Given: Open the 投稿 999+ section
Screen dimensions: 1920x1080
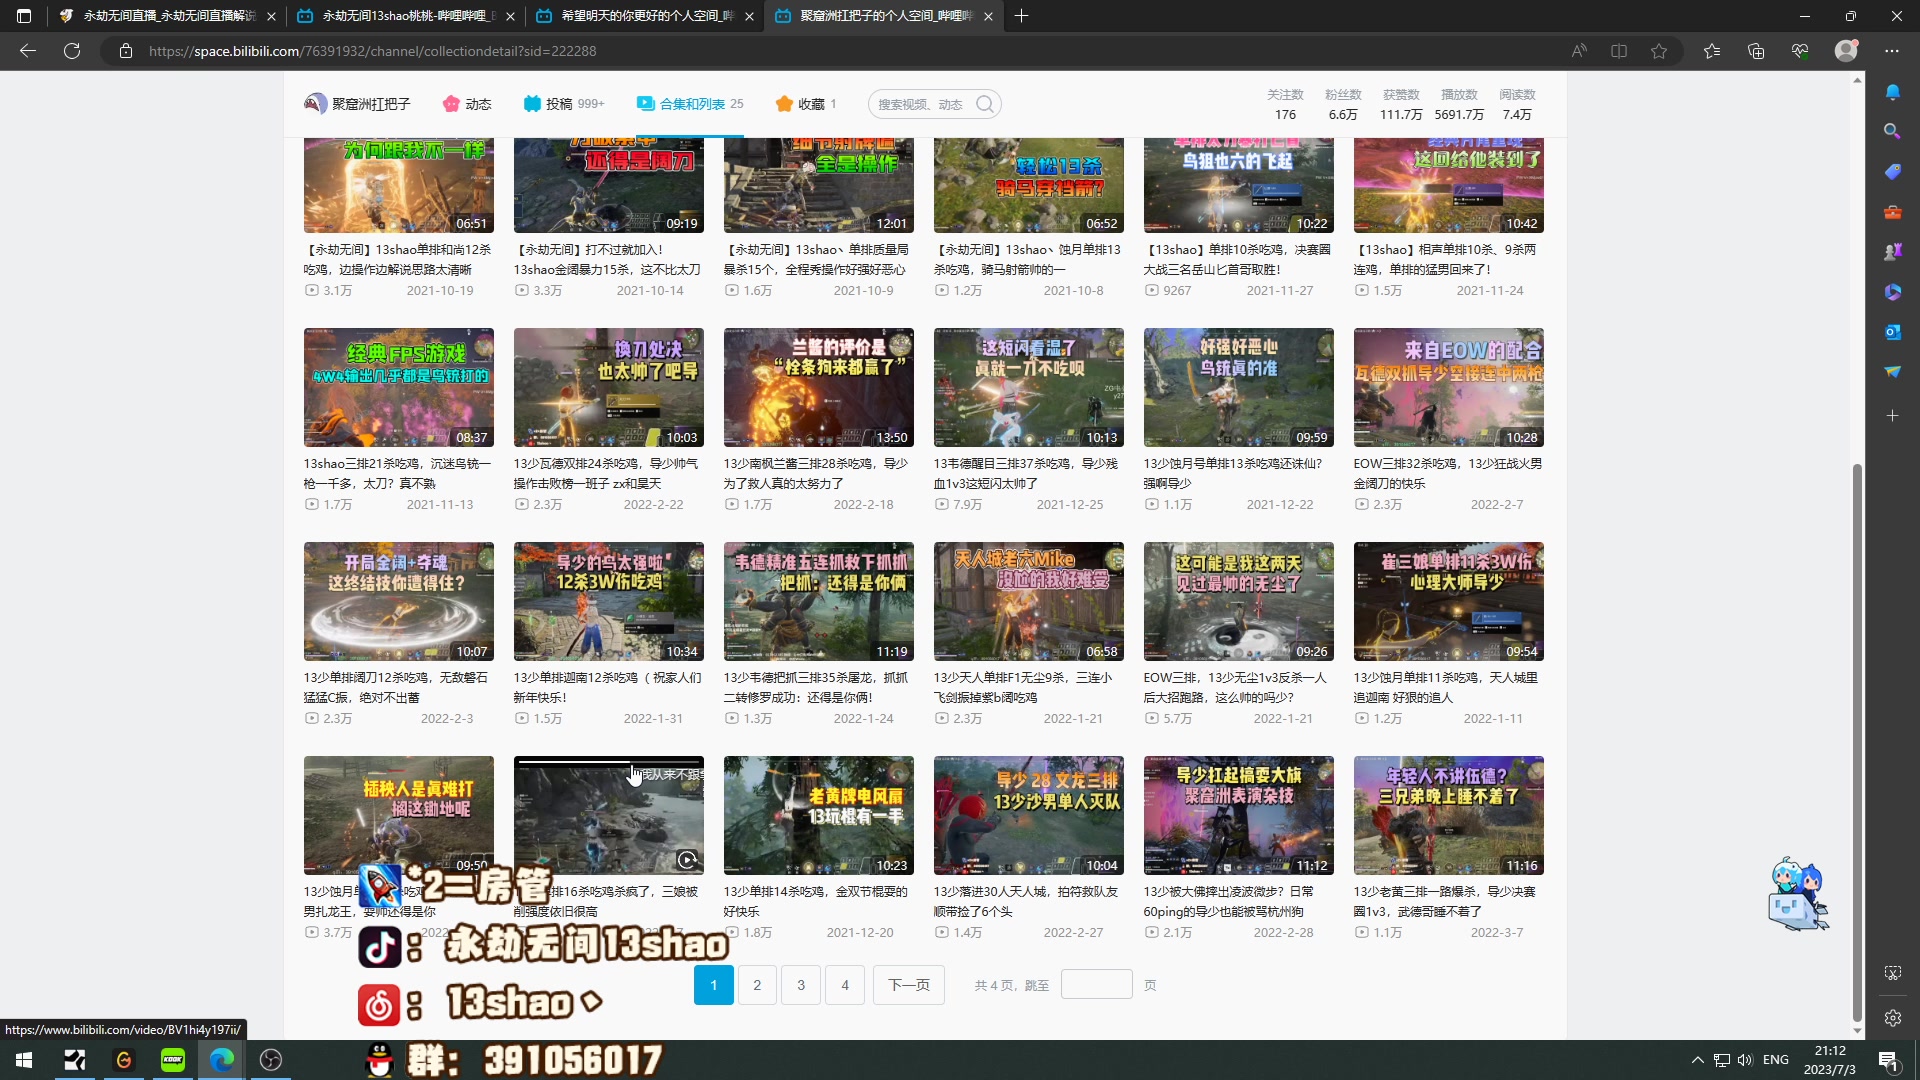Looking at the screenshot, I should pyautogui.click(x=564, y=104).
